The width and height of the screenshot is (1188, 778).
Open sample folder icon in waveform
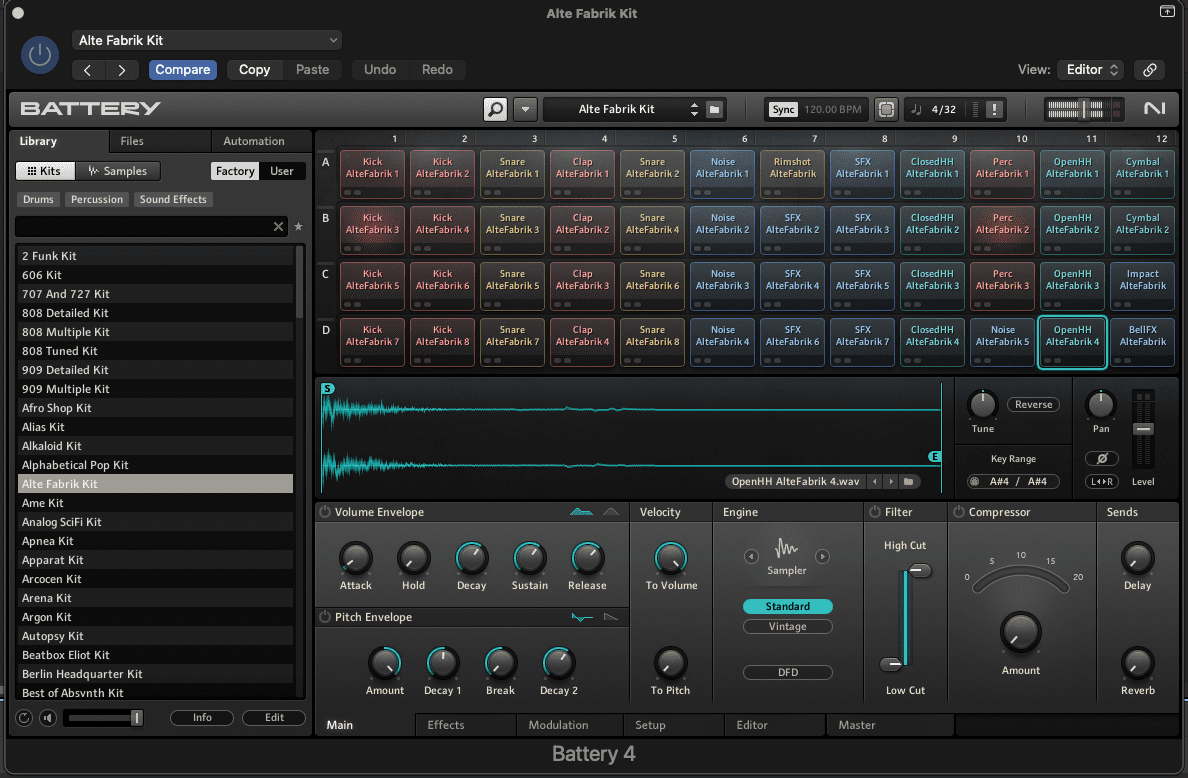coord(908,481)
